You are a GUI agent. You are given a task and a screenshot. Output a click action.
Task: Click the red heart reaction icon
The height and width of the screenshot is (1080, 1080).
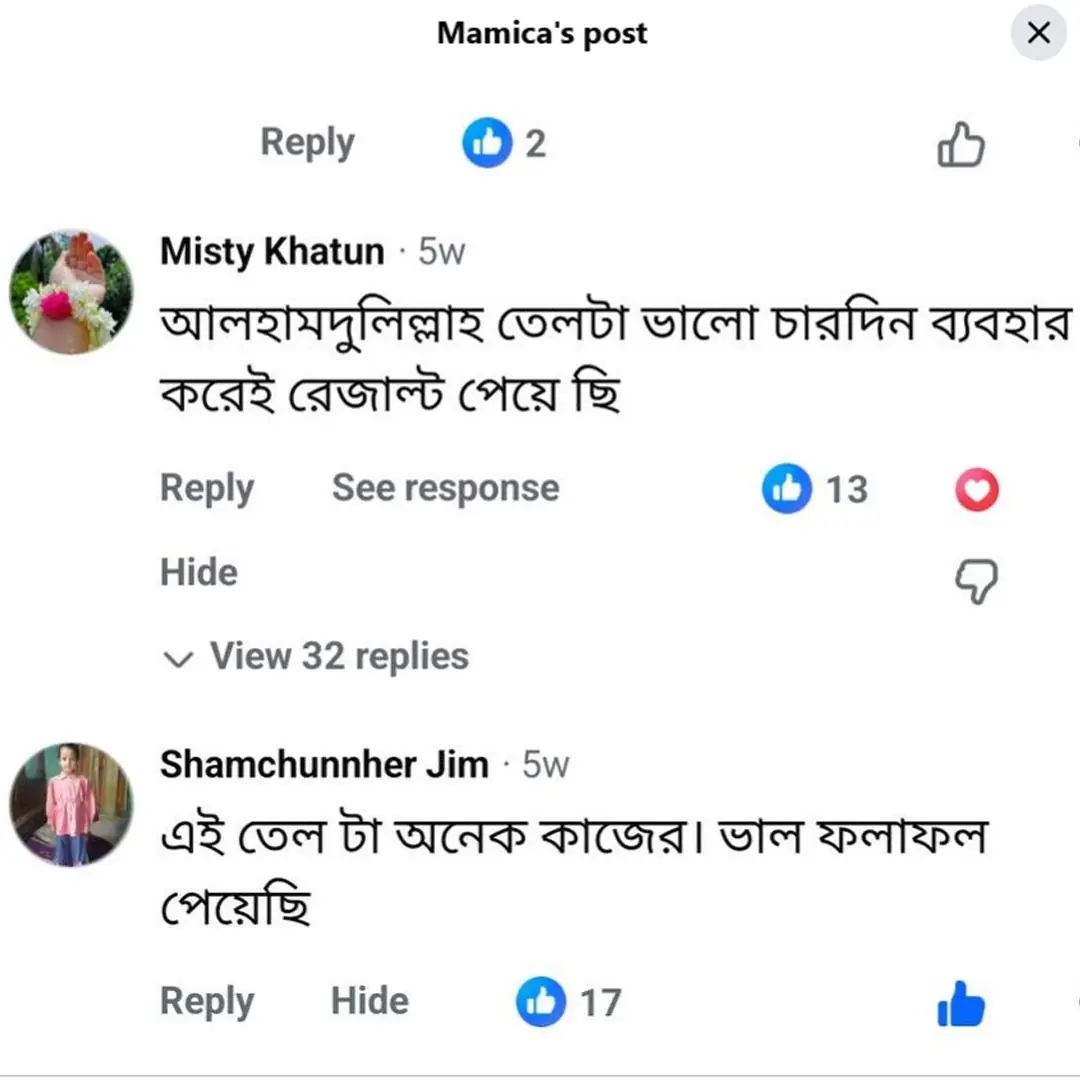976,490
